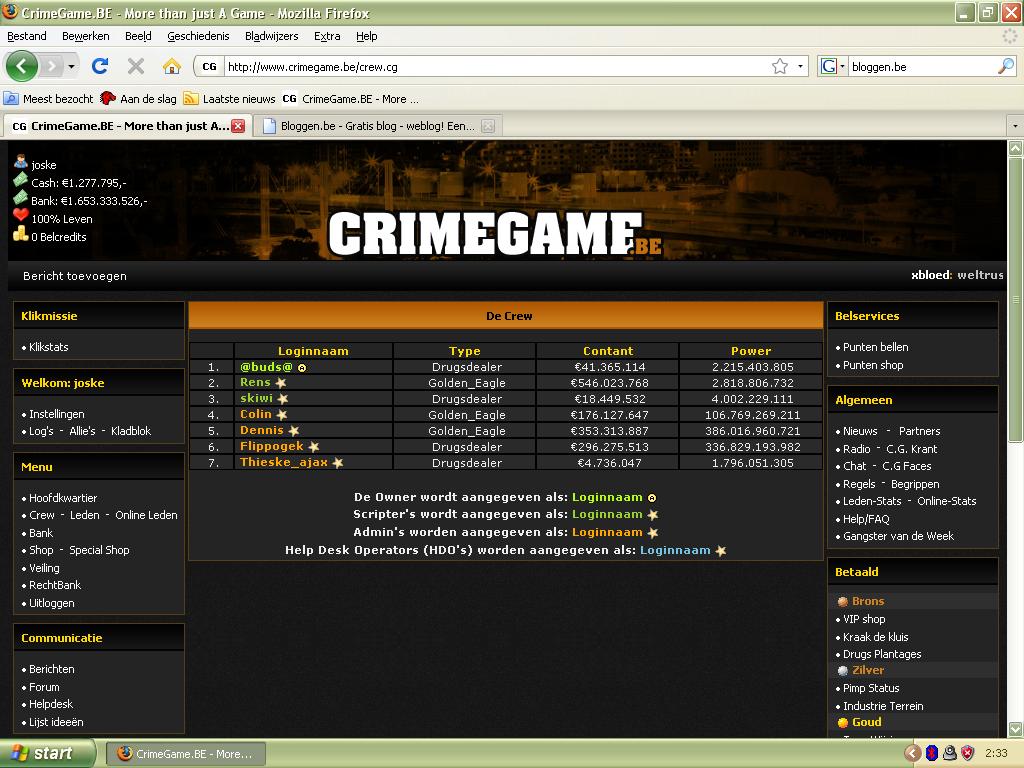
Task: Click the stop loading X icon
Action: coord(136,66)
